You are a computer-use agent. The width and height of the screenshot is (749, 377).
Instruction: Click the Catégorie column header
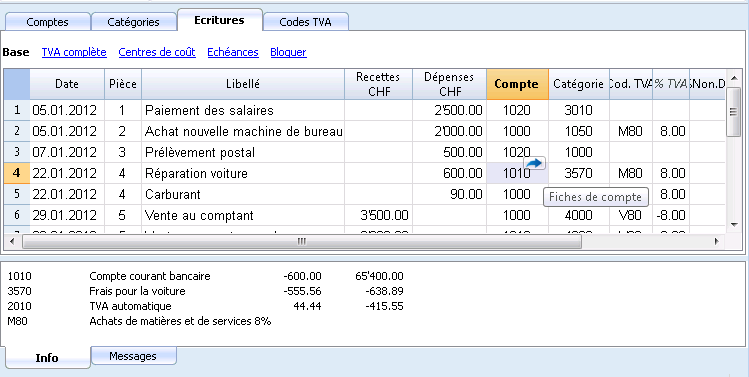coord(578,84)
